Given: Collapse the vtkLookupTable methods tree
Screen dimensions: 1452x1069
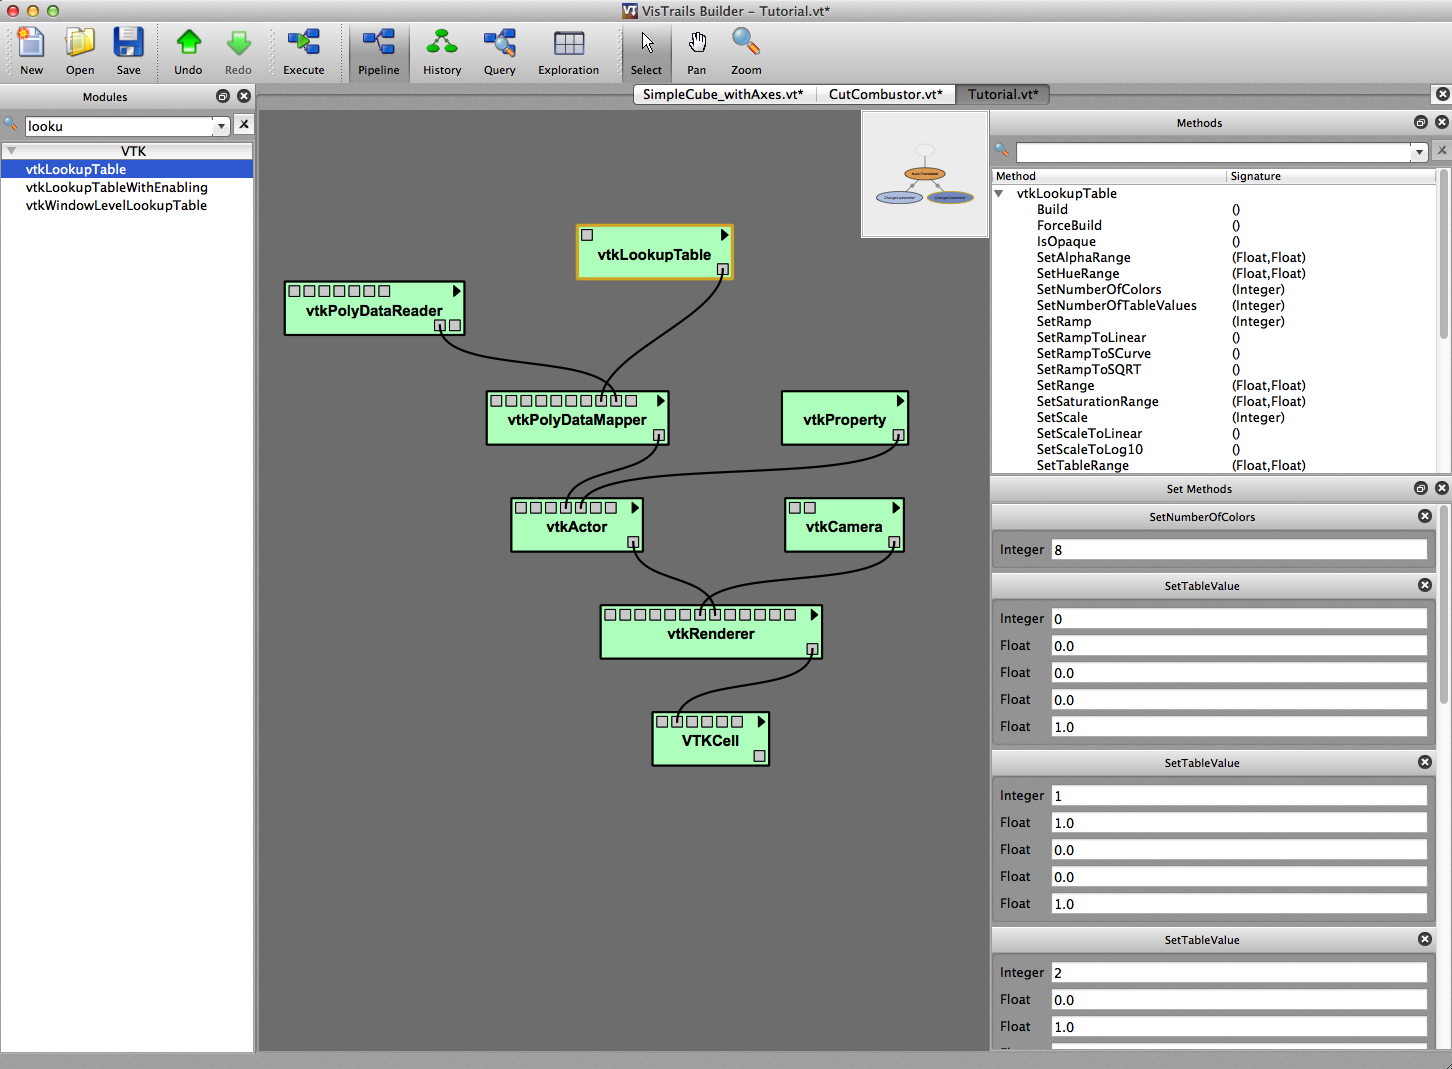Looking at the screenshot, I should tap(999, 194).
